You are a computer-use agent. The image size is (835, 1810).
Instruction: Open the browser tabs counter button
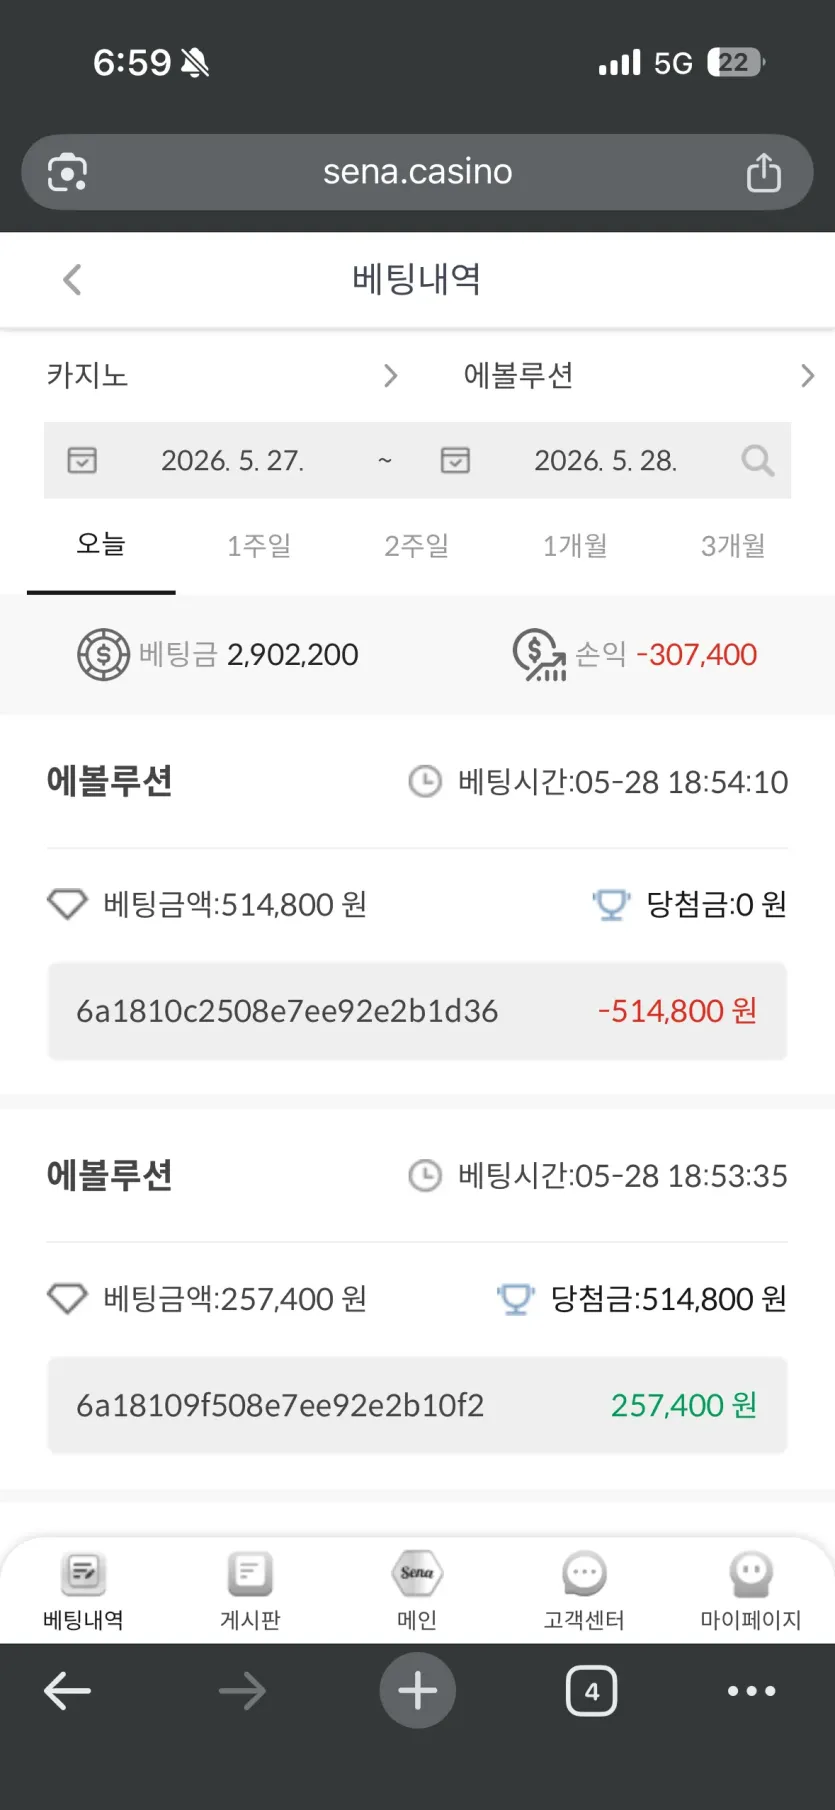[591, 1691]
